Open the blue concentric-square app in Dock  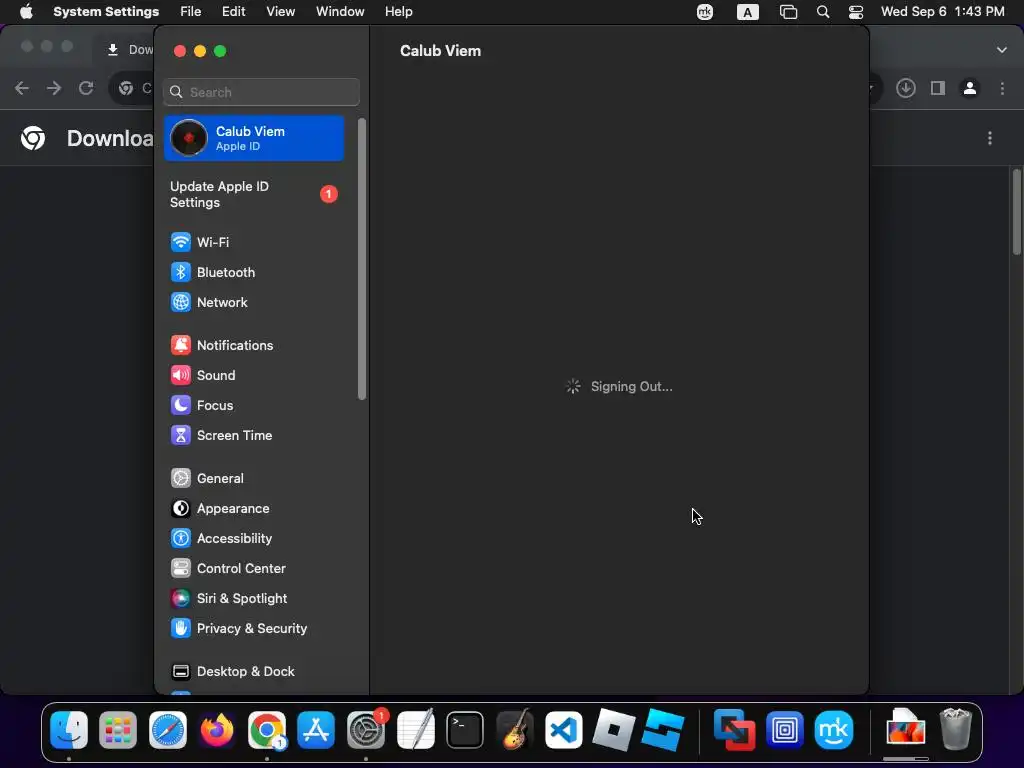tap(784, 729)
